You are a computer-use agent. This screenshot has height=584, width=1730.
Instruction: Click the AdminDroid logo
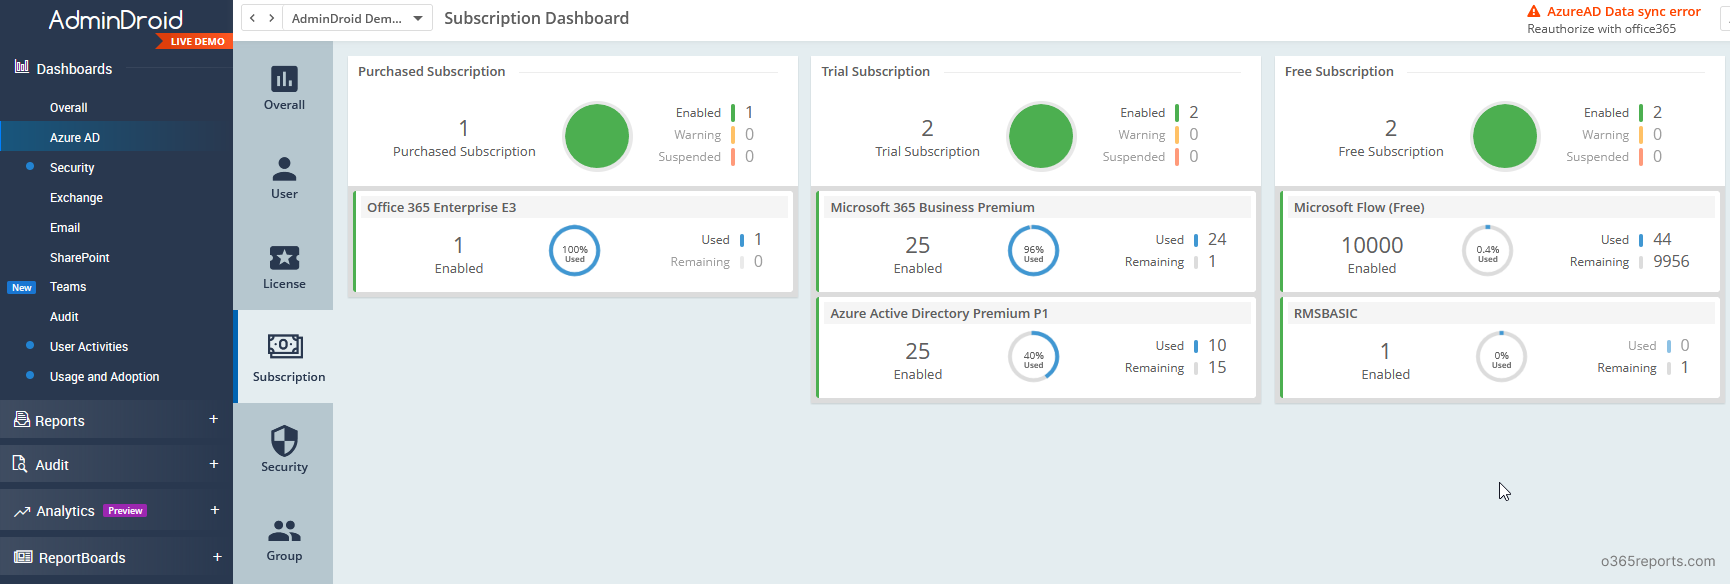point(116,20)
